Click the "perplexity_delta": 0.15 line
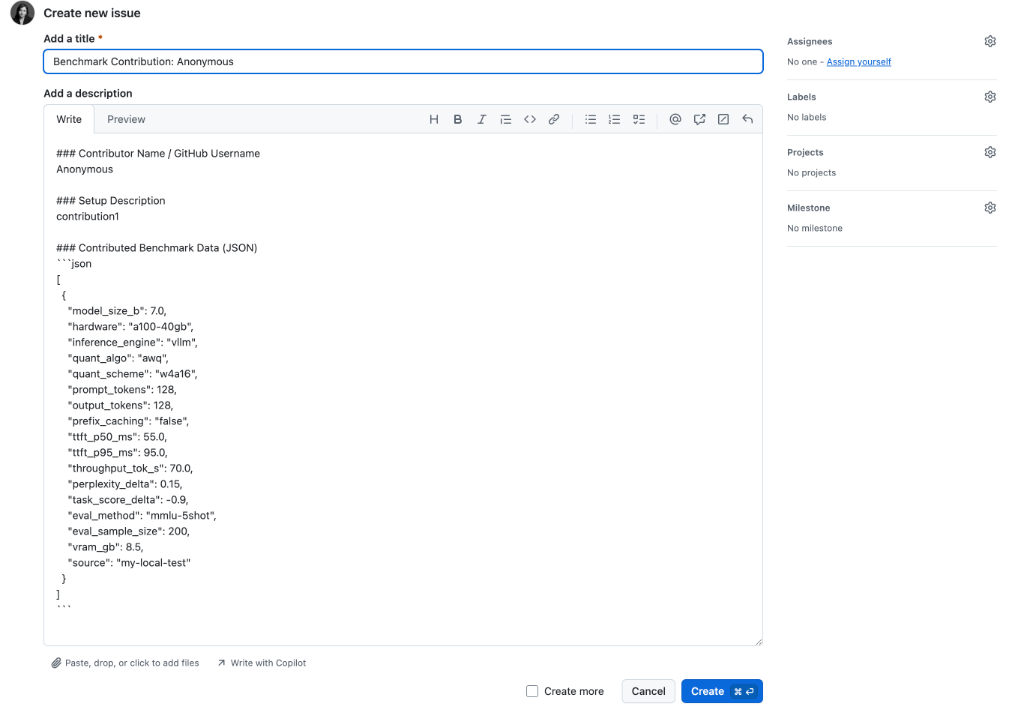Screen dimensions: 1024x713 point(125,484)
